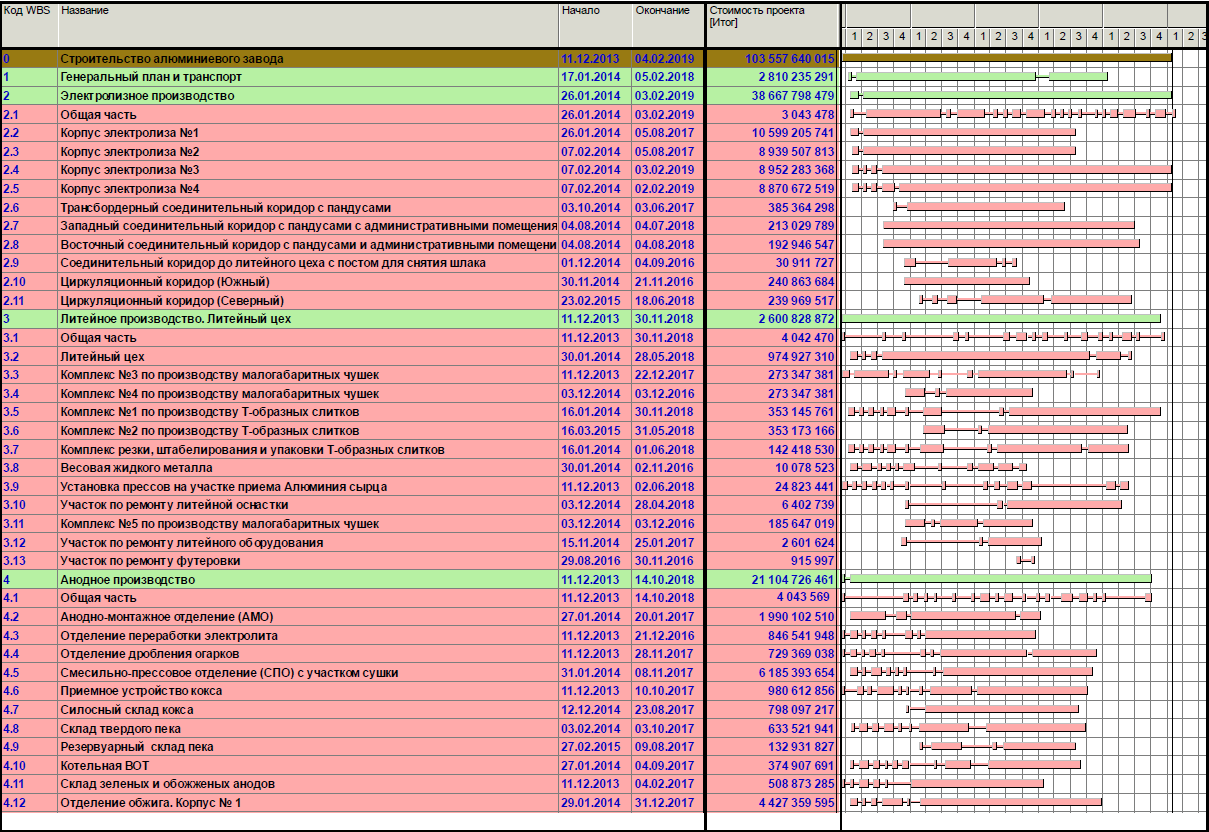Image resolution: width=1209 pixels, height=832 pixels.
Task: Click the 'Начало' column header
Action: coord(595,25)
